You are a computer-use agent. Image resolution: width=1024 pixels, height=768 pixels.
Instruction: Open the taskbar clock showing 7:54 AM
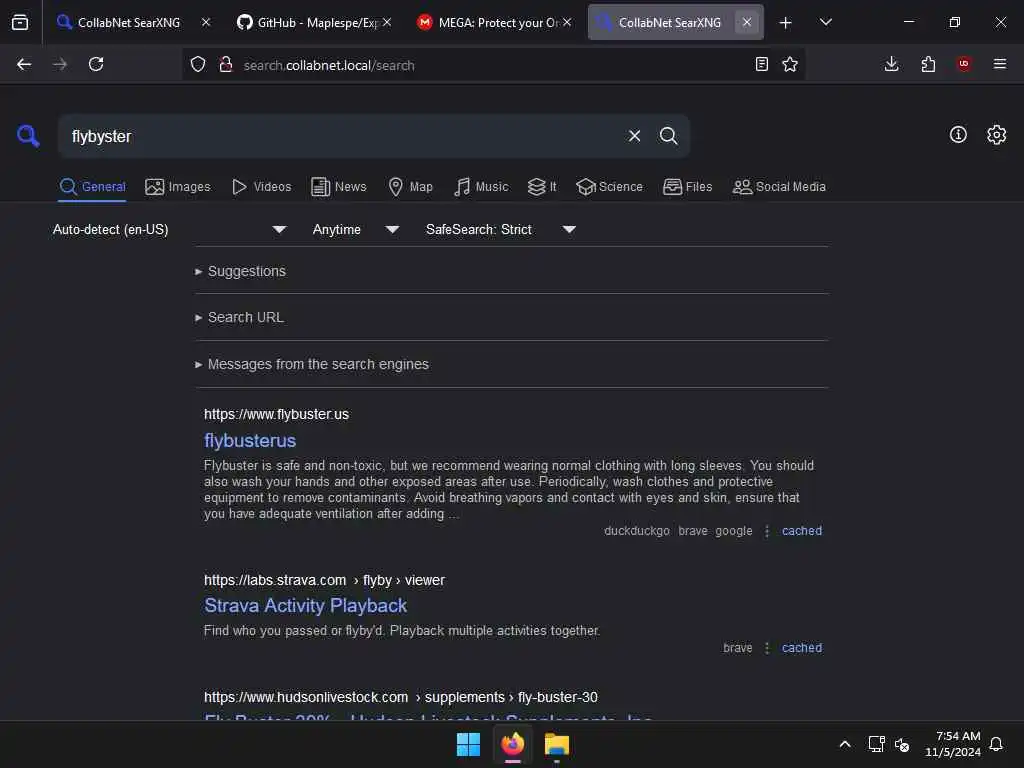953,744
